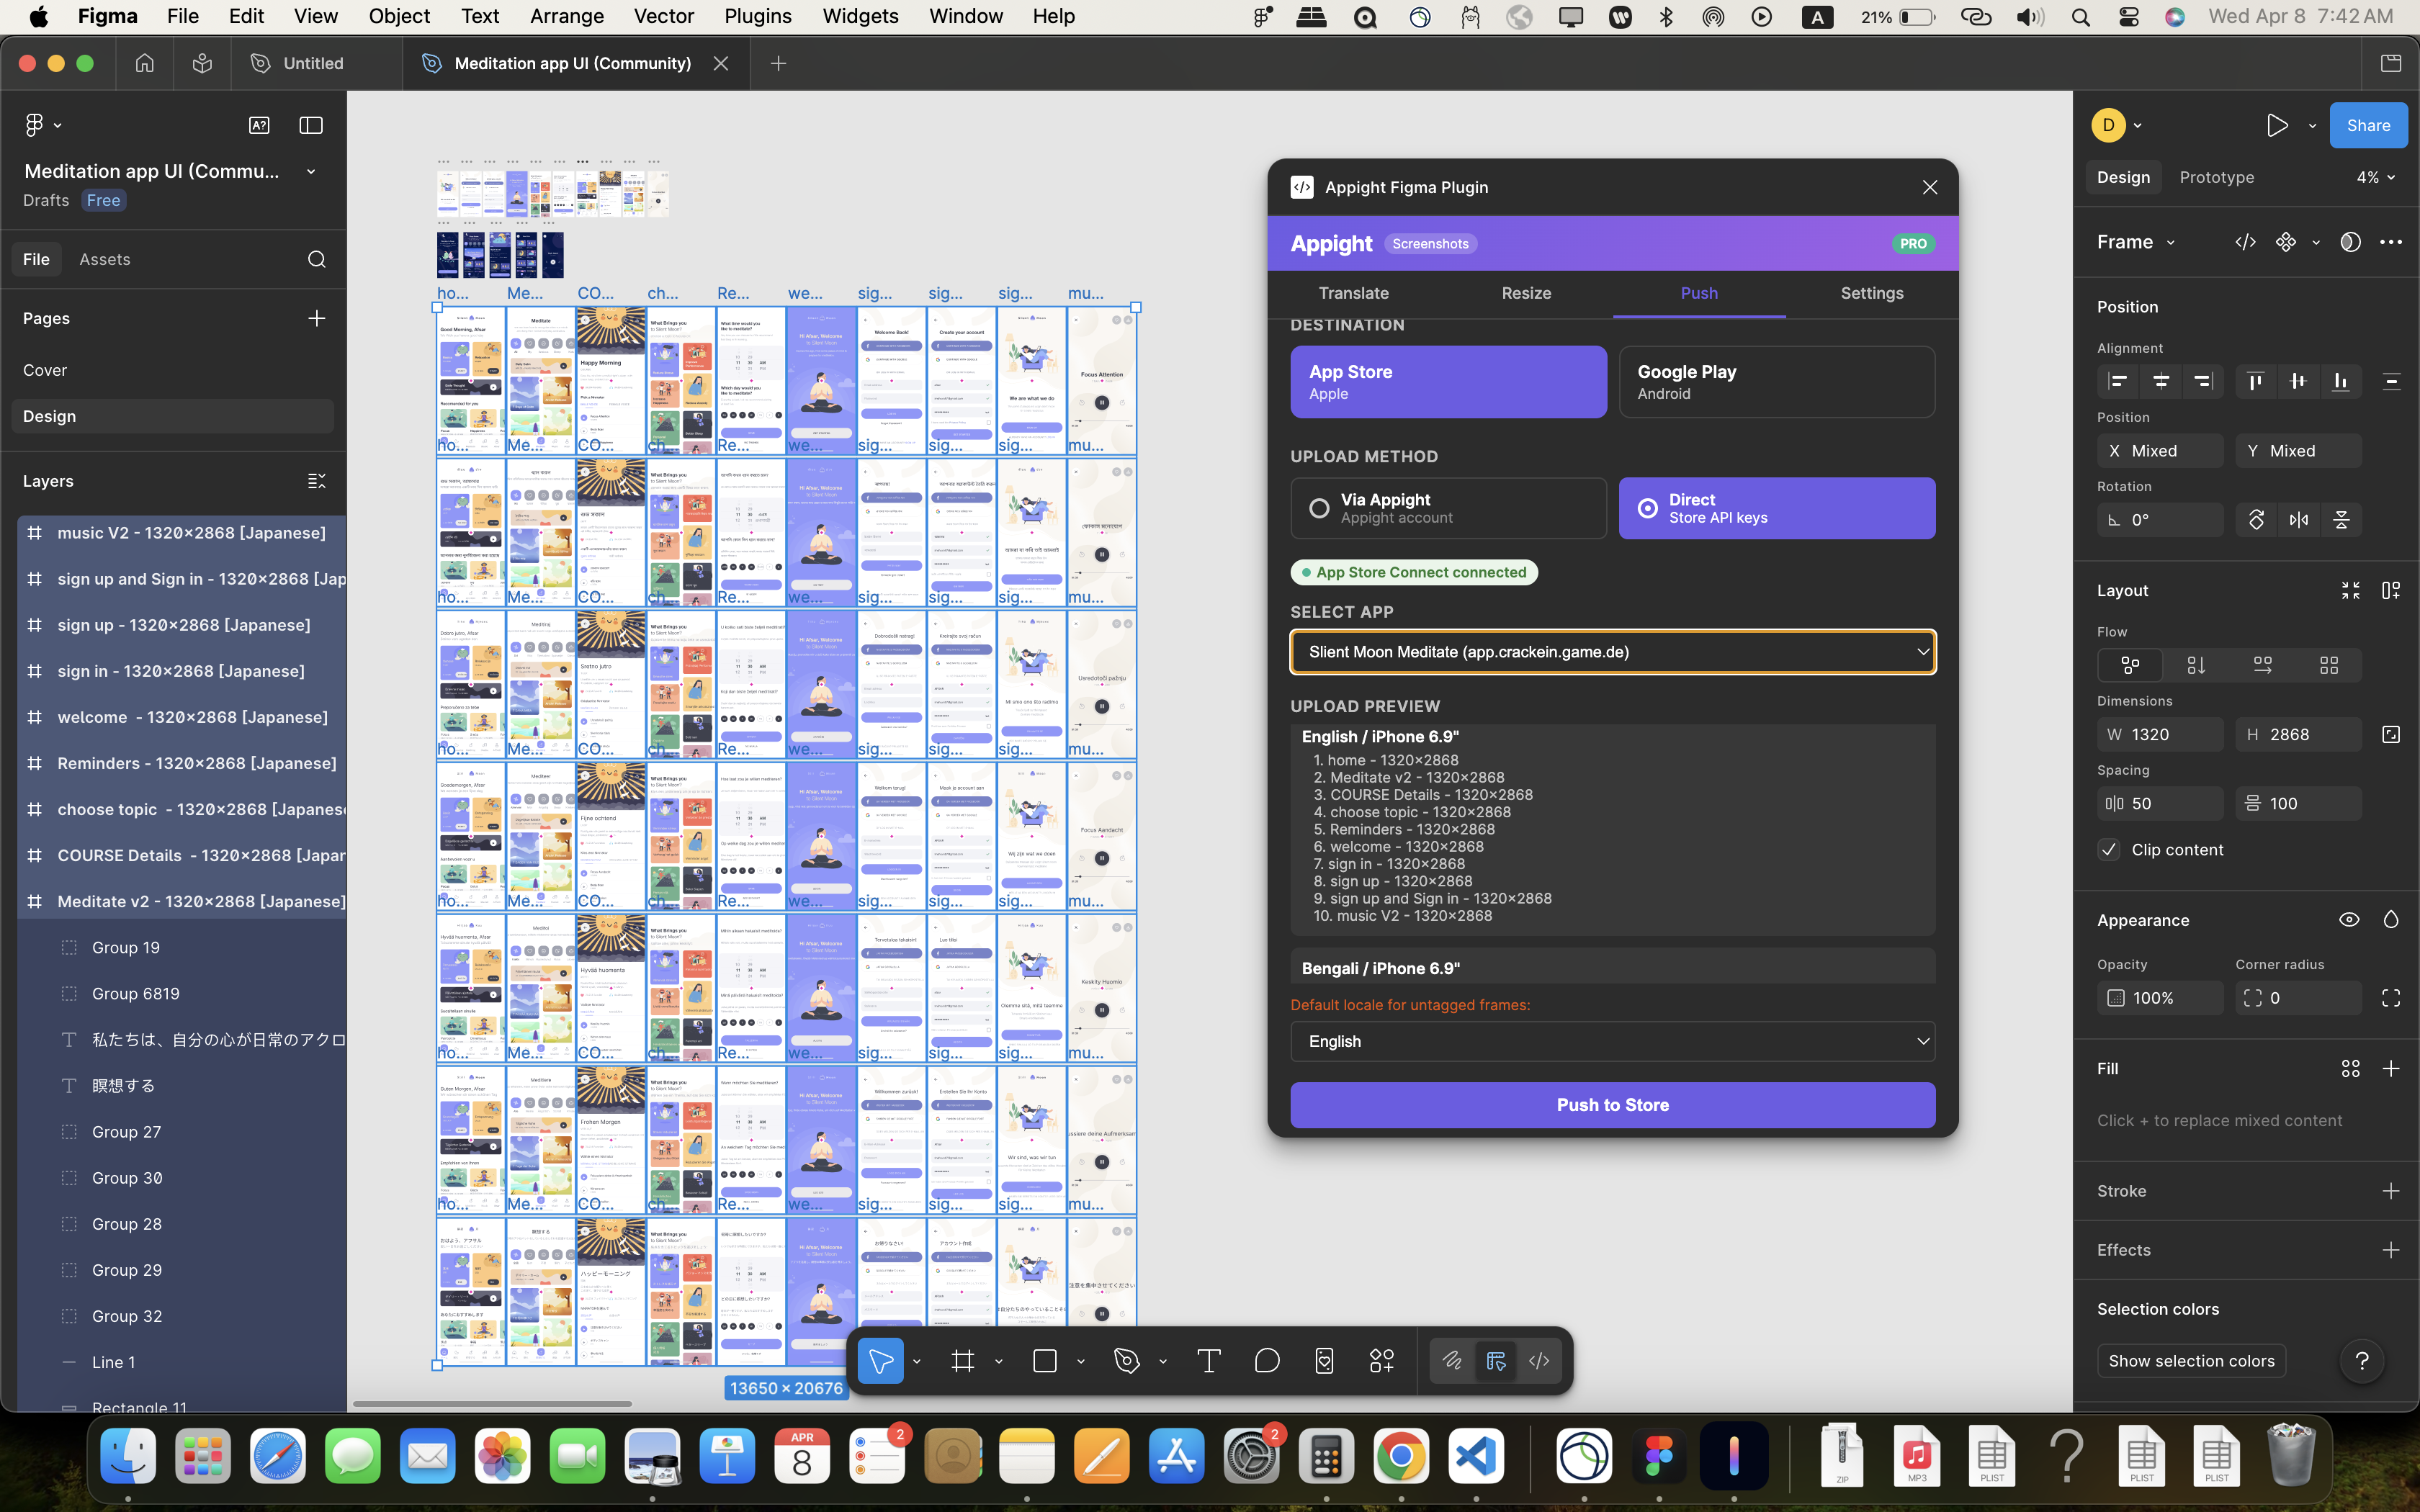This screenshot has width=2420, height=1512.
Task: Select the Via Appight upload method
Action: click(1447, 507)
